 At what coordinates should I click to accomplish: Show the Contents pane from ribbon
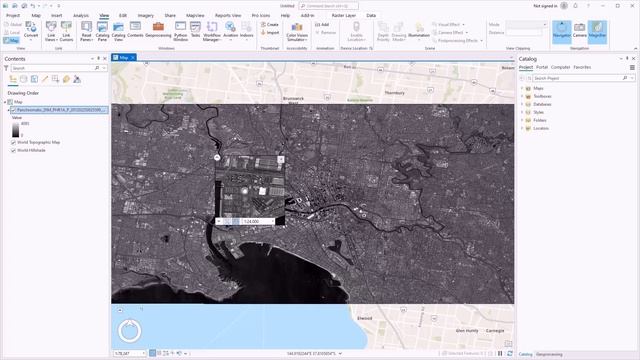click(135, 29)
